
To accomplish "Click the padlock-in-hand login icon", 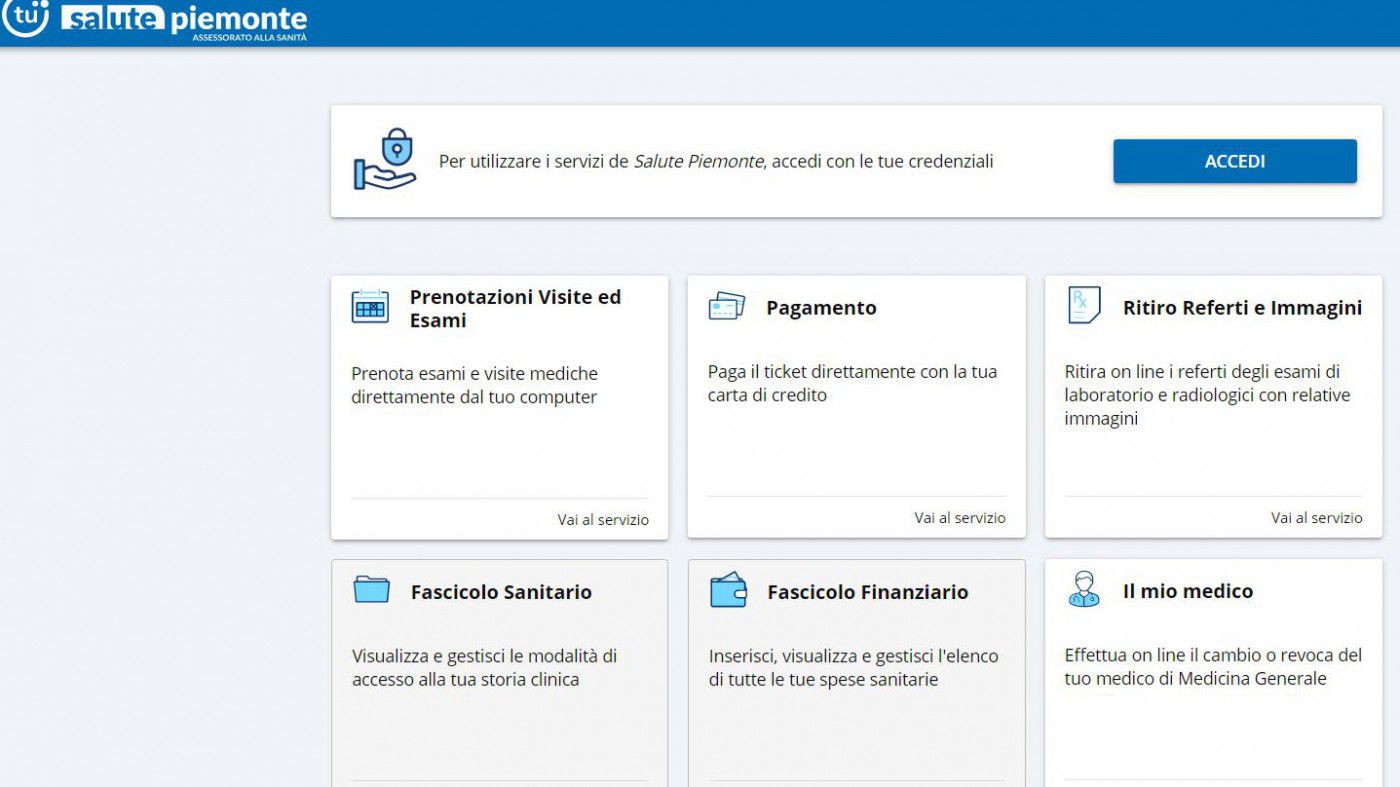I will (385, 160).
